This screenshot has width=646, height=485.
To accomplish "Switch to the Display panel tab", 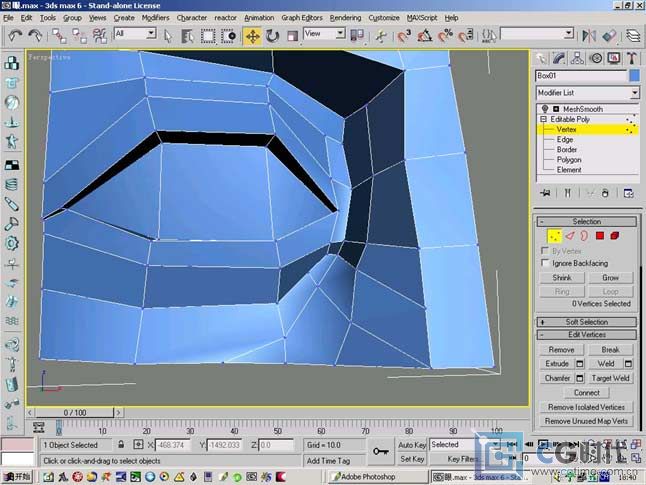I will point(614,59).
